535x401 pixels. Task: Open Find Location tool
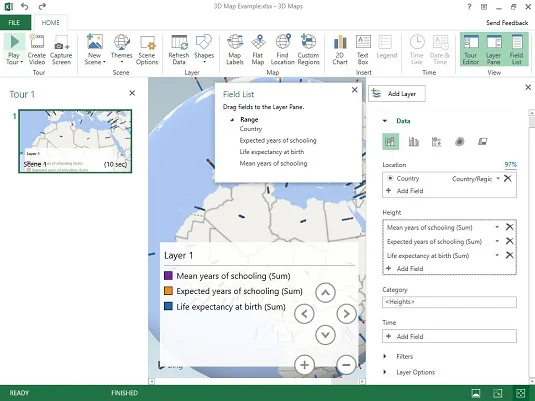point(283,49)
